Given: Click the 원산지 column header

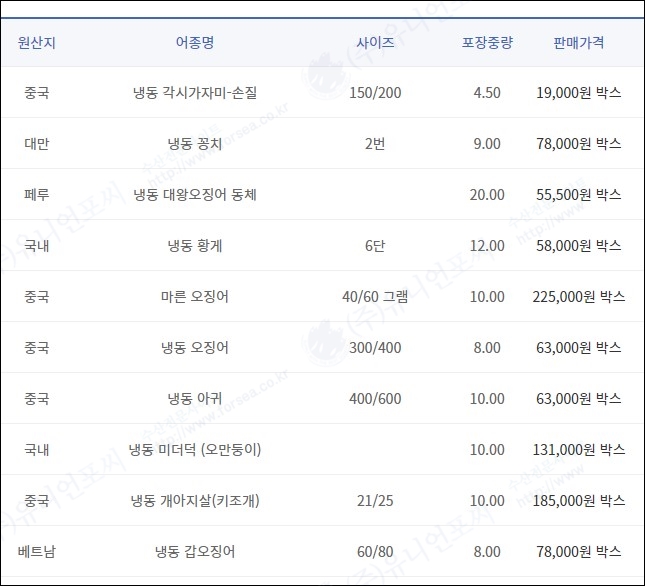Looking at the screenshot, I should (x=37, y=42).
